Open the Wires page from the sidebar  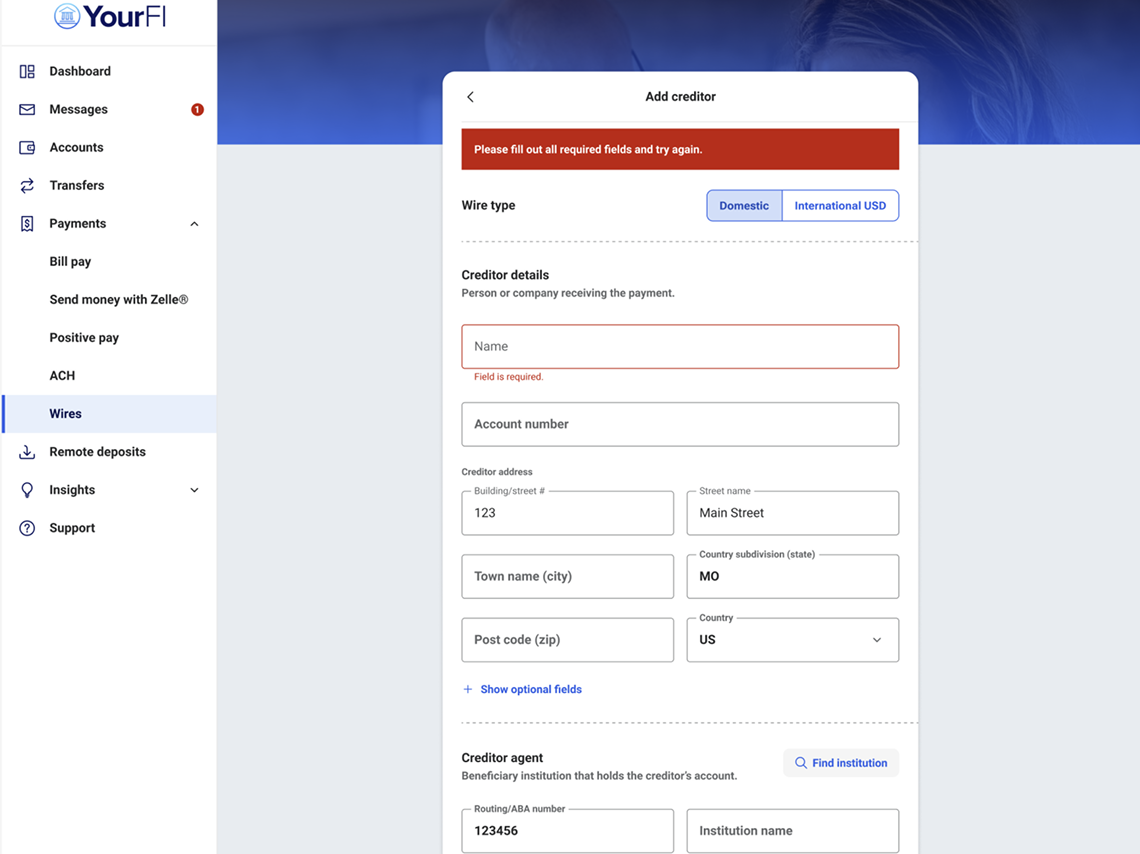(65, 413)
